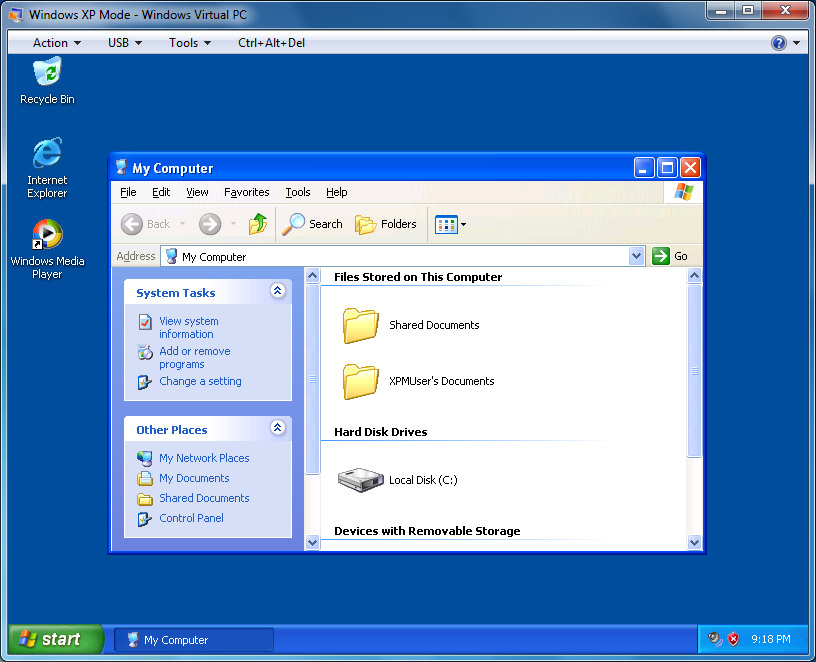Open the Recycle Bin desktop icon
816x662 pixels.
(47, 74)
